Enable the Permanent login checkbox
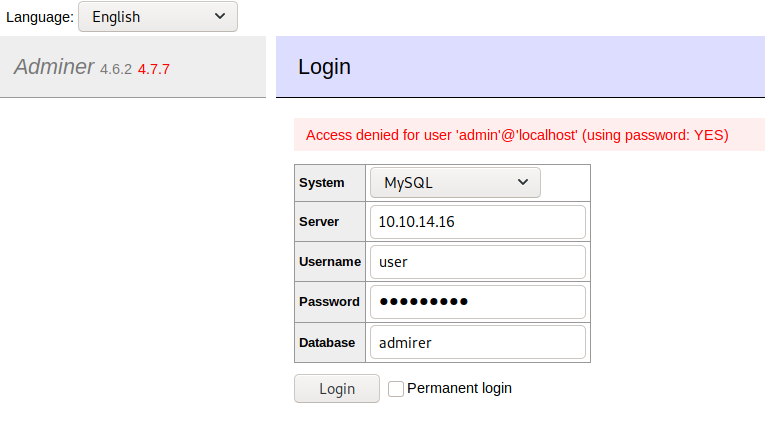 (396, 389)
